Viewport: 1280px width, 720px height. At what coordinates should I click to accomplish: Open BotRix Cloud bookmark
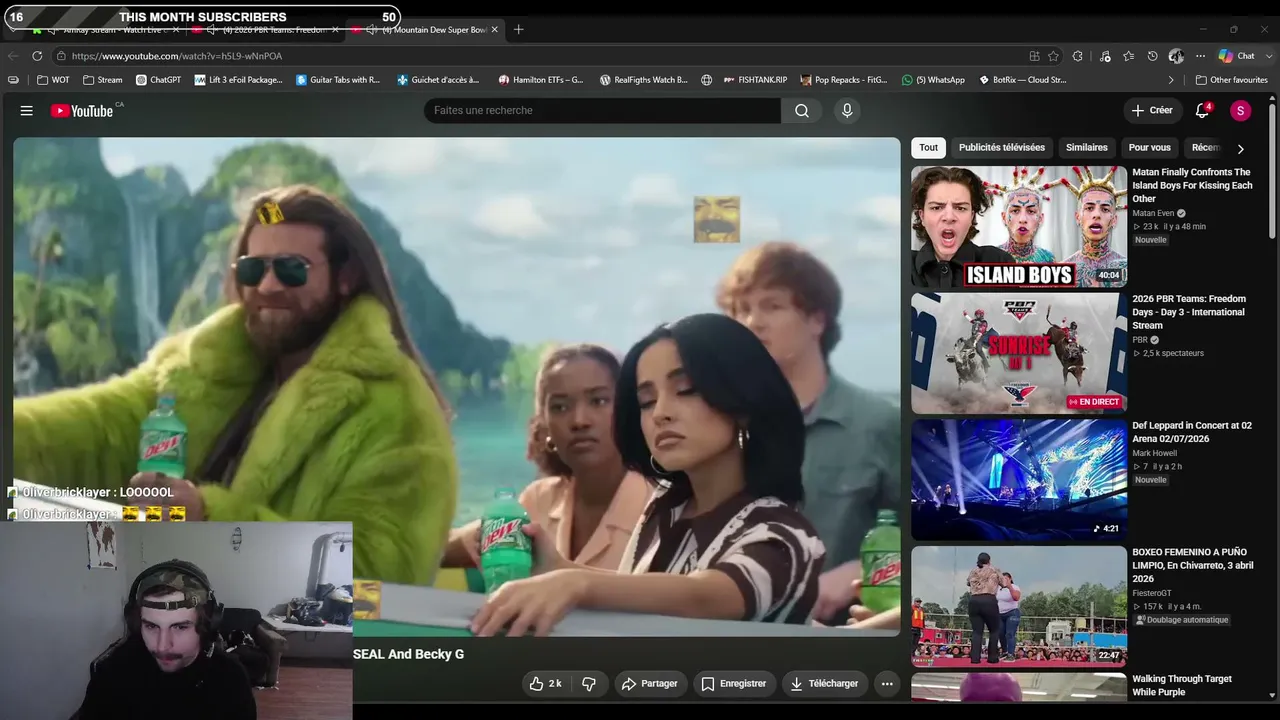tap(1022, 80)
